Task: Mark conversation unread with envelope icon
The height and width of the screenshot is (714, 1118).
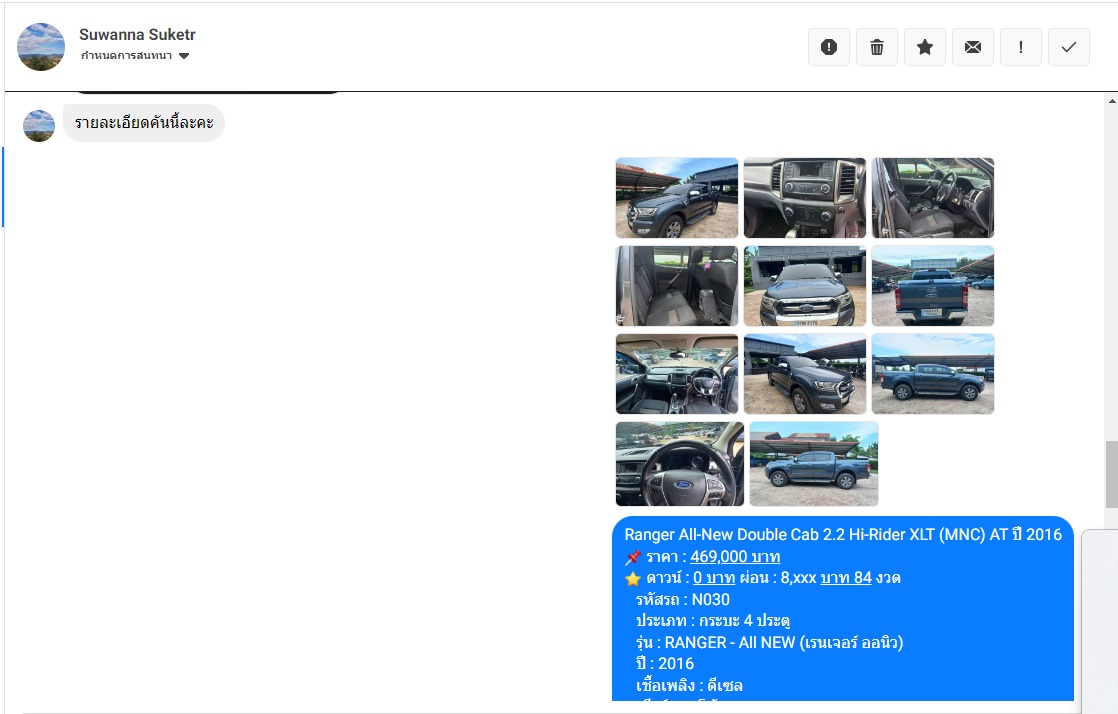Action: click(x=973, y=47)
